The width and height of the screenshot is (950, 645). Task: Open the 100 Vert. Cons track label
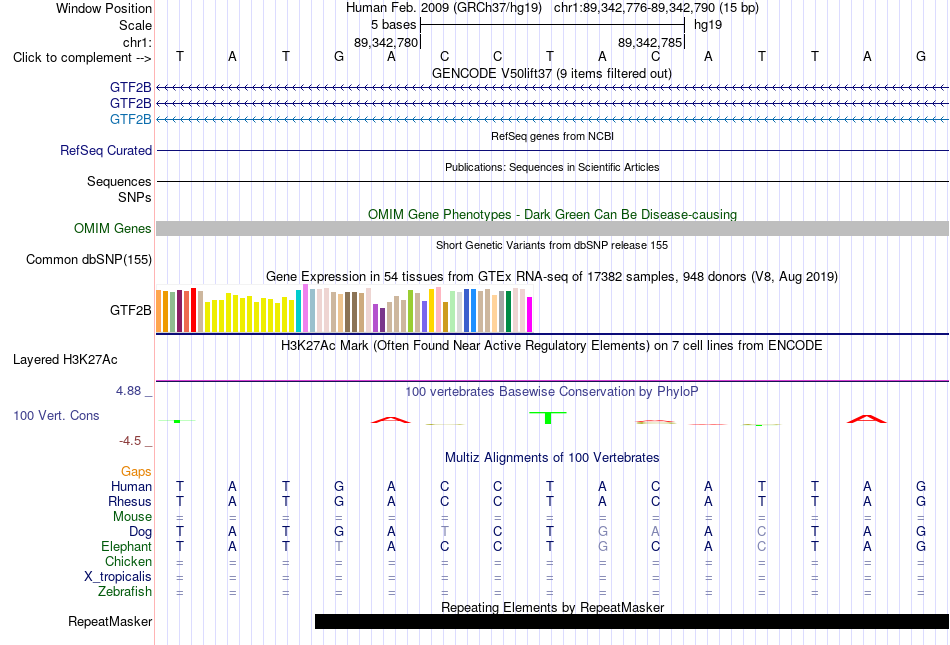coord(56,415)
